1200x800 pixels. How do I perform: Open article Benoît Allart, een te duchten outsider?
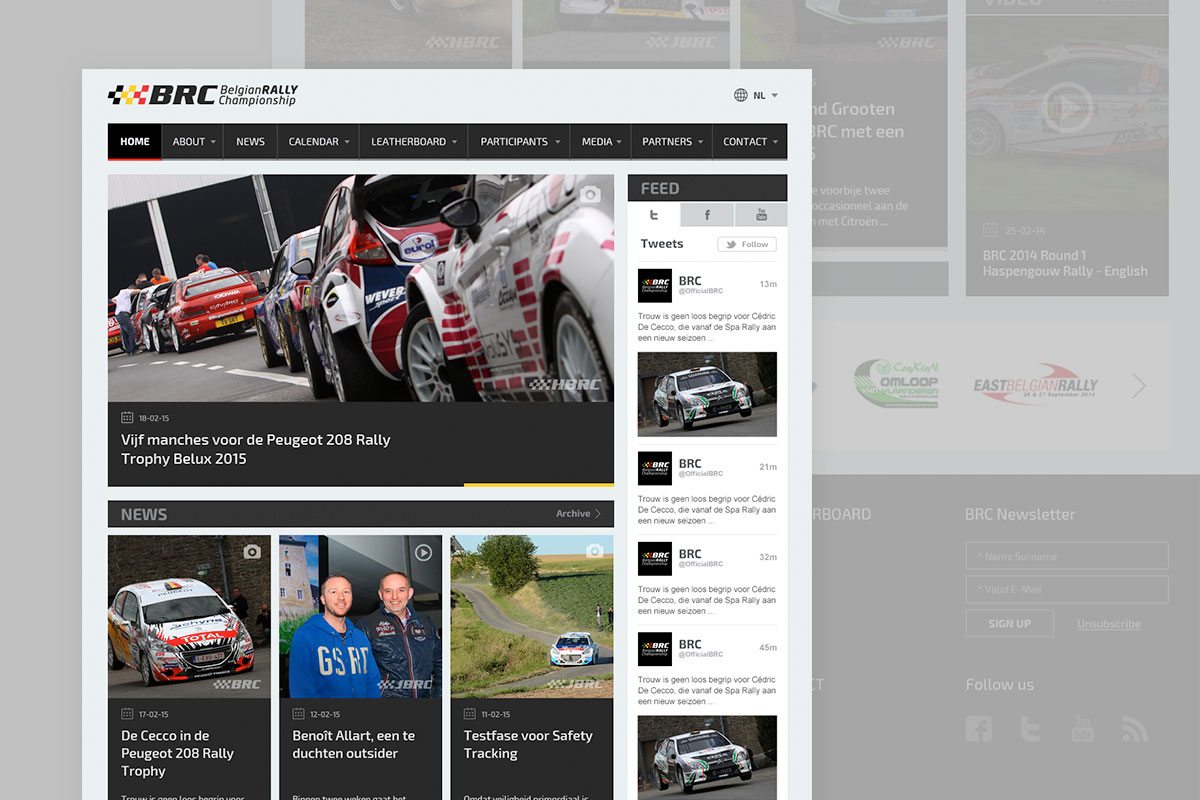click(354, 744)
